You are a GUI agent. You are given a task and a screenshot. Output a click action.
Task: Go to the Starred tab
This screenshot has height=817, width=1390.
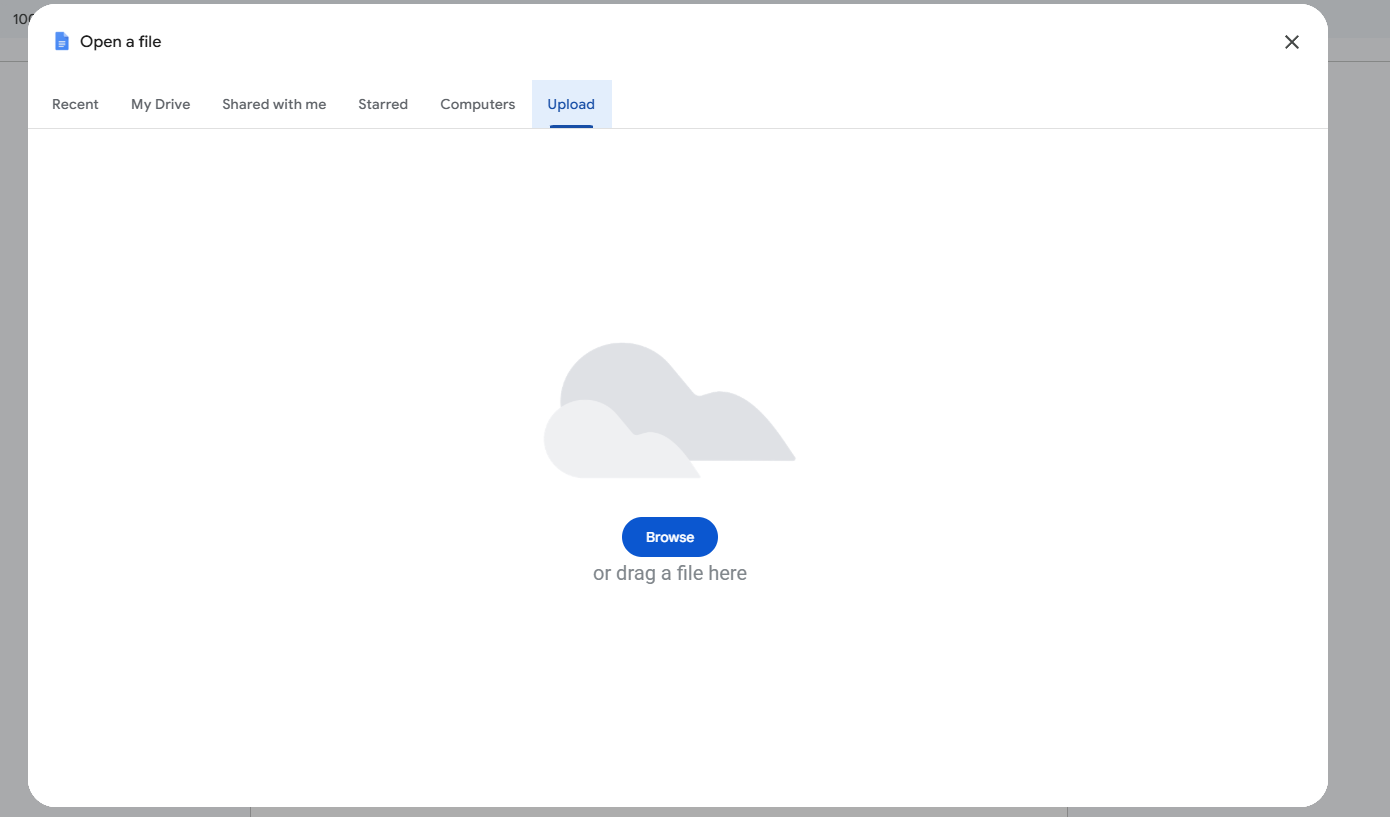[x=383, y=104]
